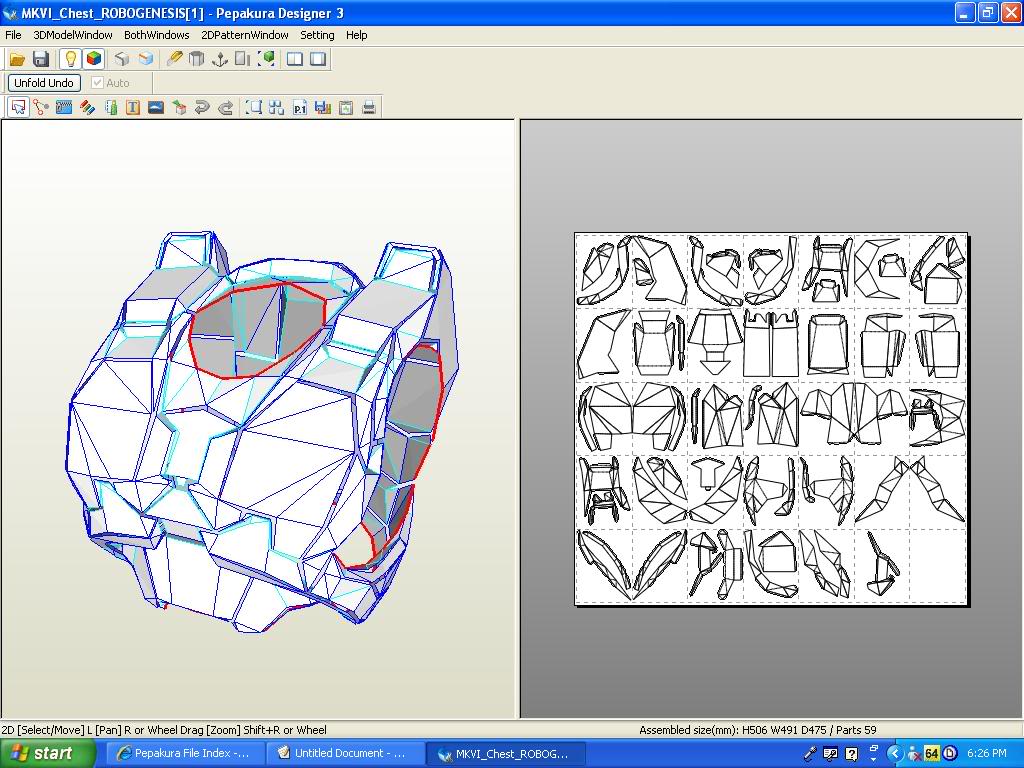Screen dimensions: 1024x768
Task: Click the gray cylinder model icon
Action: point(196,59)
